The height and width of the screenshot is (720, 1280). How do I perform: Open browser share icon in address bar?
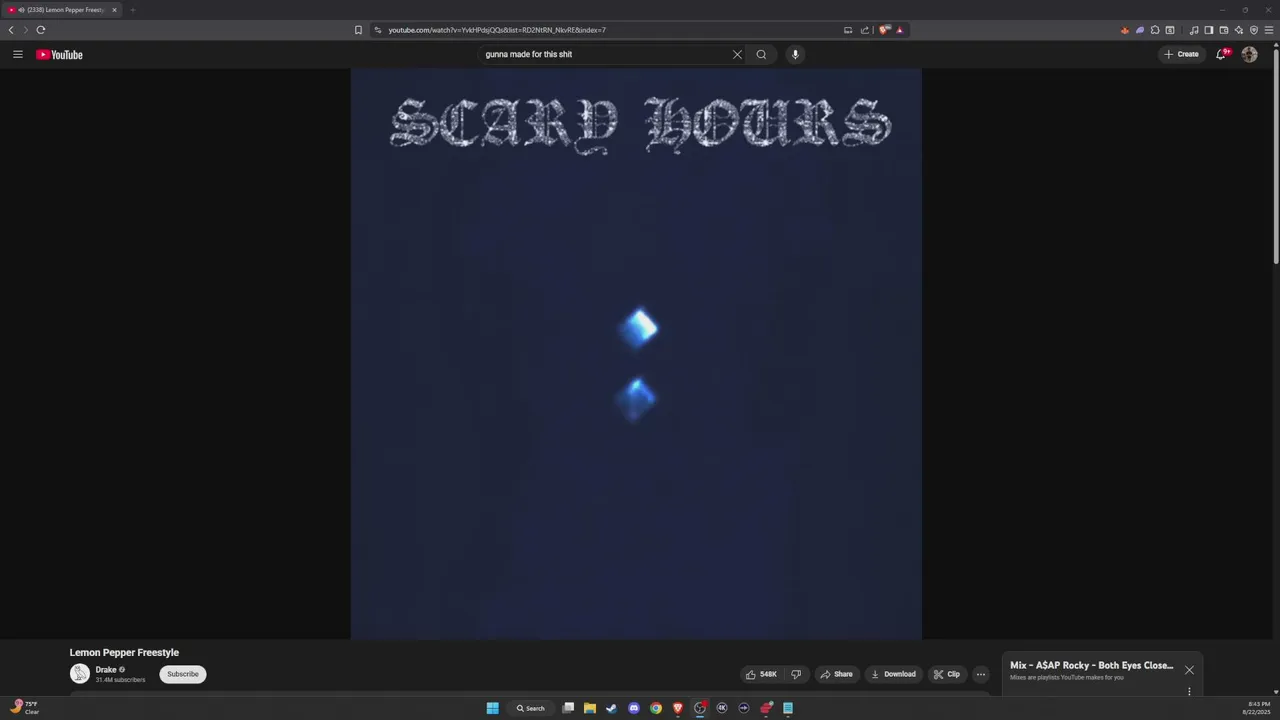point(865,30)
